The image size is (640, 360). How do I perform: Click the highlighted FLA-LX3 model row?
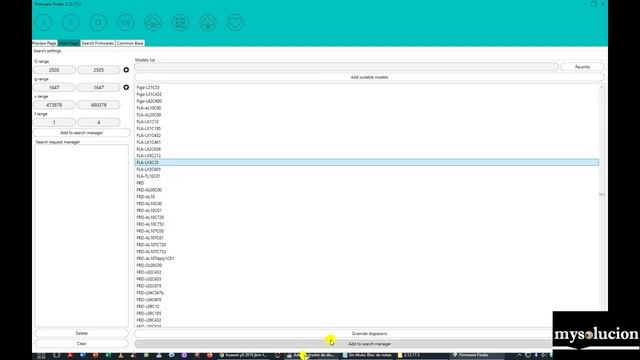(367, 162)
